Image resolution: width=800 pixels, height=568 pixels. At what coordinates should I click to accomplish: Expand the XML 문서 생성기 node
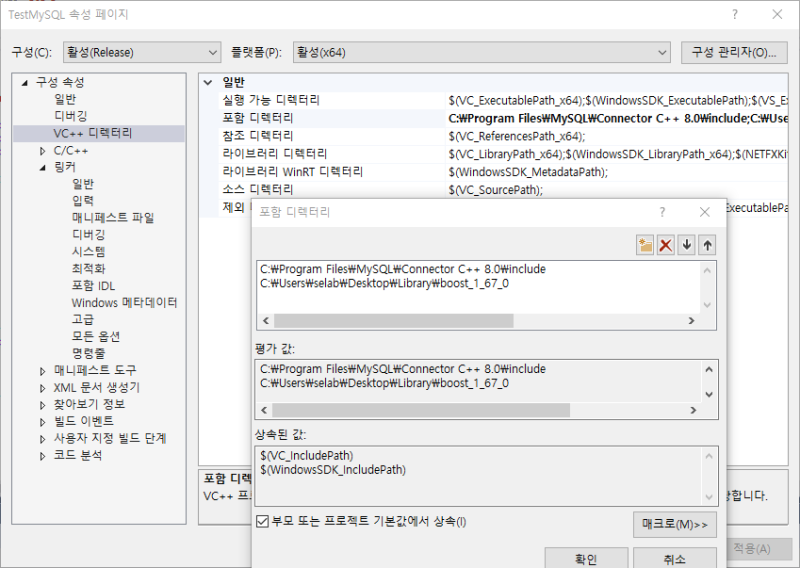(x=43, y=388)
